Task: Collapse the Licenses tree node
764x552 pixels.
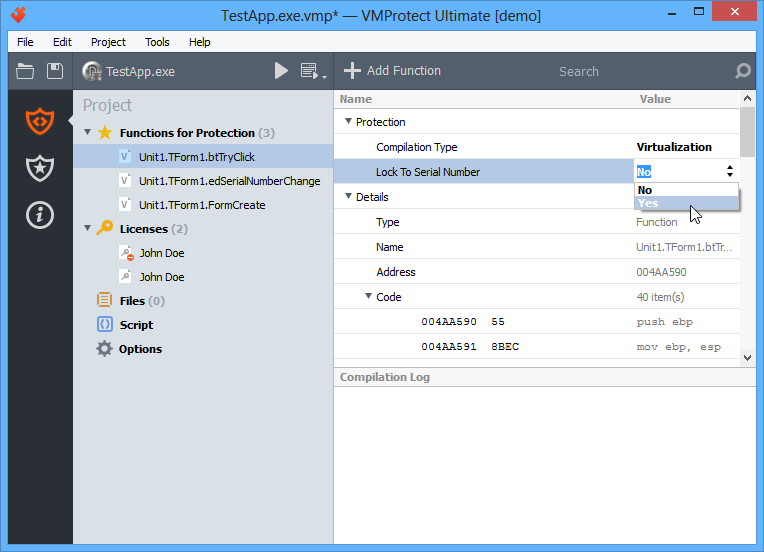Action: pyautogui.click(x=88, y=228)
